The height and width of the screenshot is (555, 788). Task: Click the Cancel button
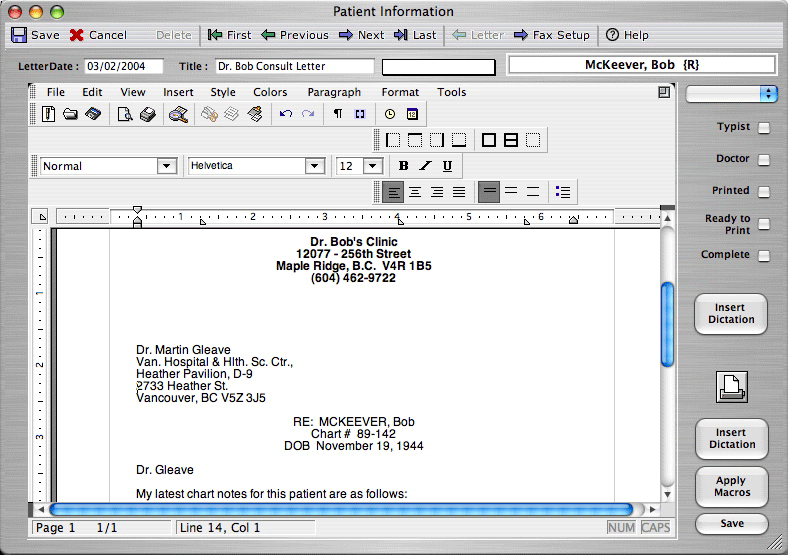tap(98, 35)
